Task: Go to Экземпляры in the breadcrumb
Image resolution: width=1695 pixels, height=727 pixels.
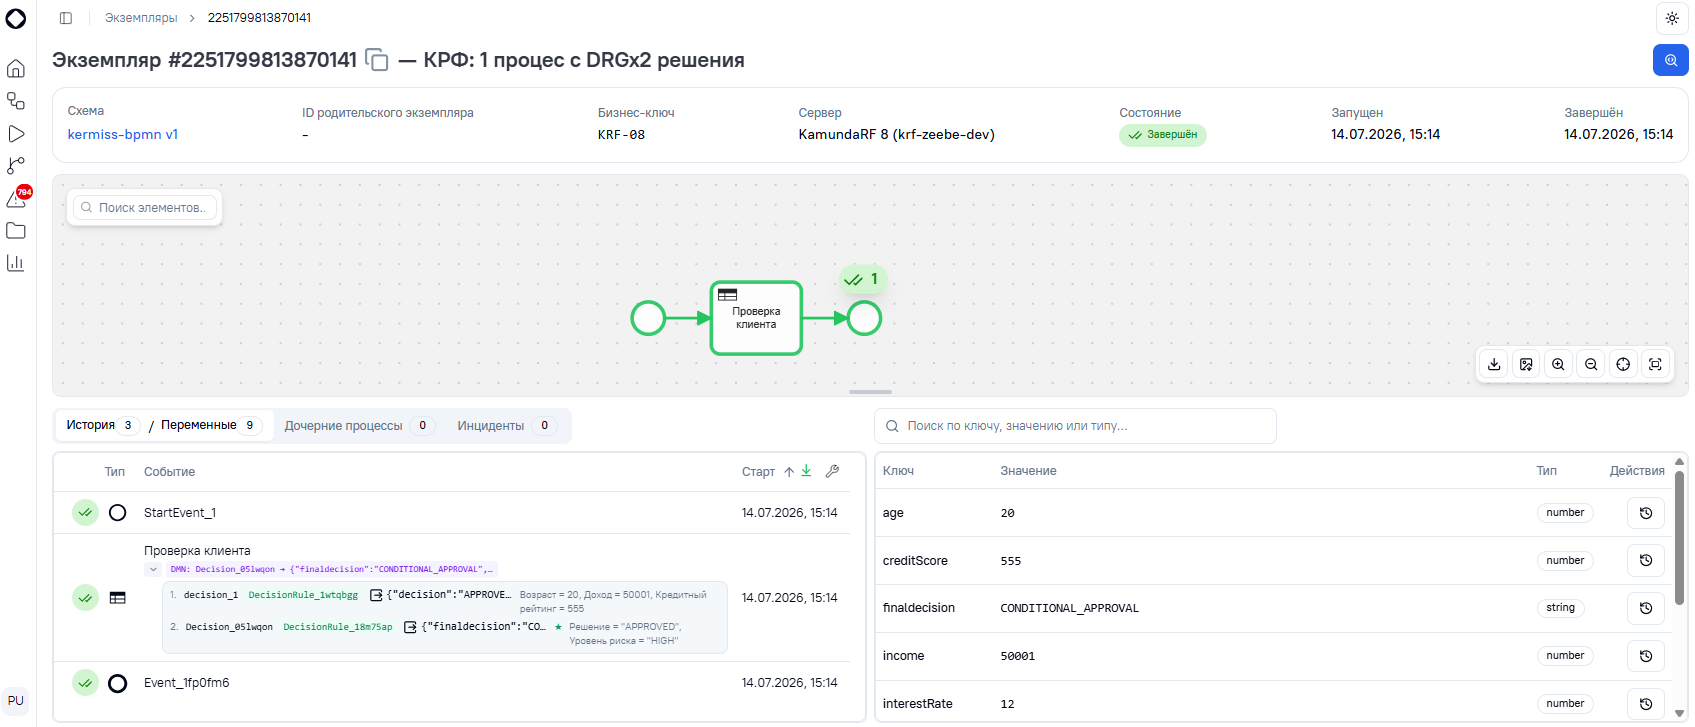Action: (x=141, y=18)
